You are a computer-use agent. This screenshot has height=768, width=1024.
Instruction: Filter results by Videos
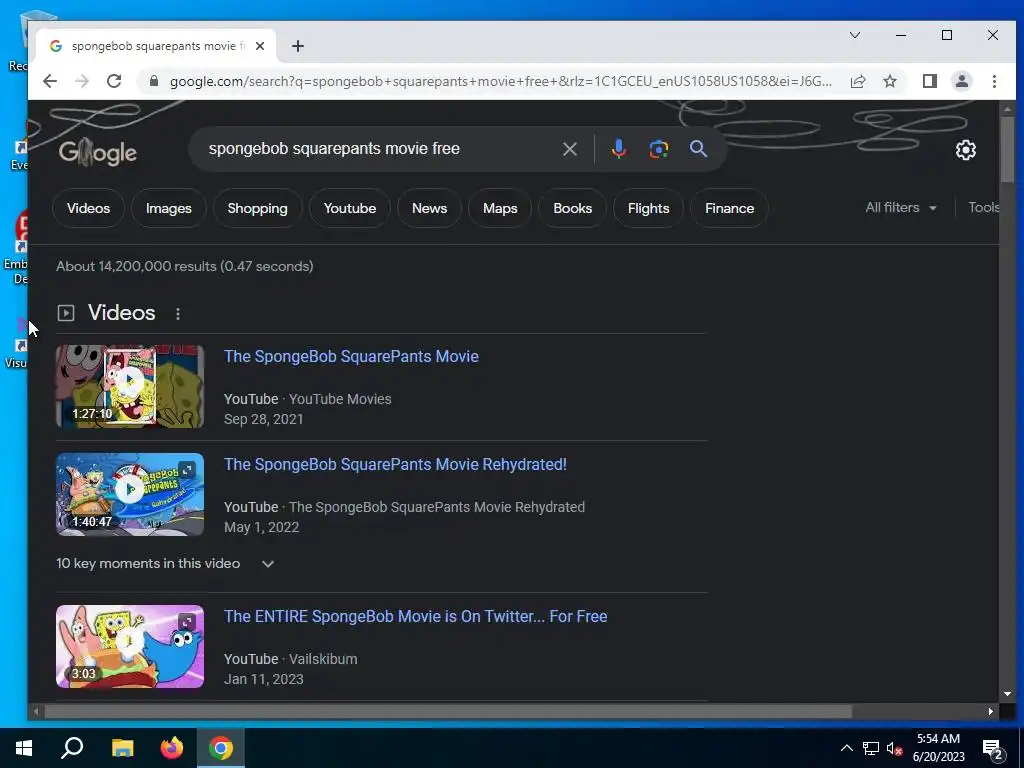coord(88,208)
